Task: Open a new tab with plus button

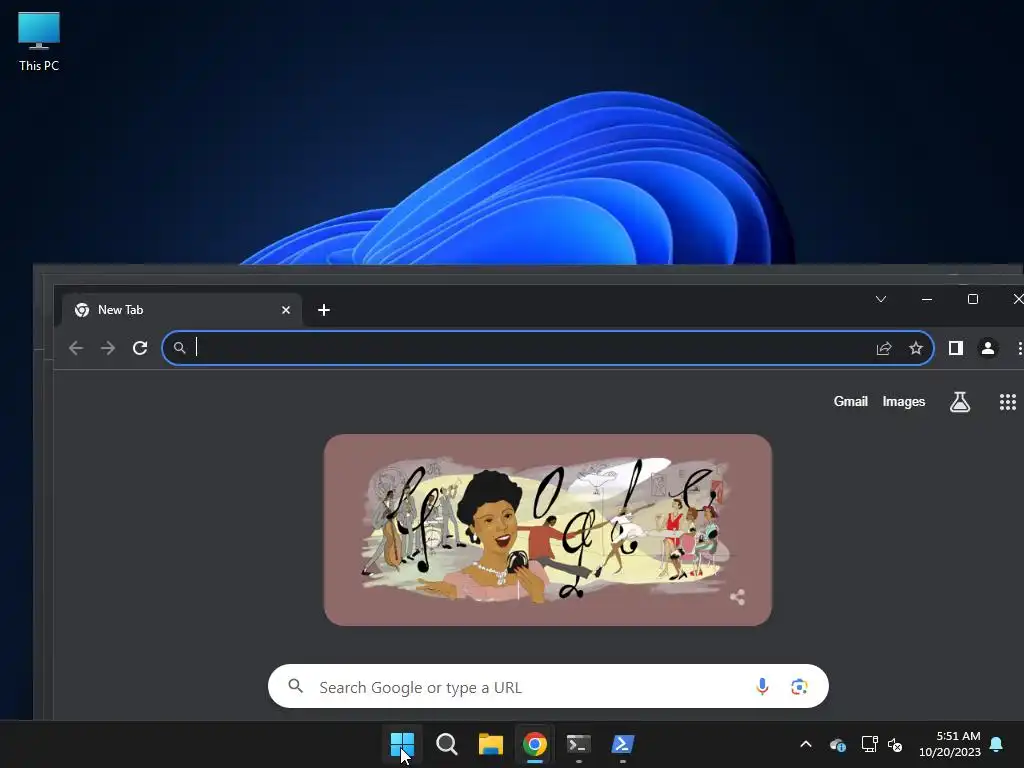Action: [324, 310]
